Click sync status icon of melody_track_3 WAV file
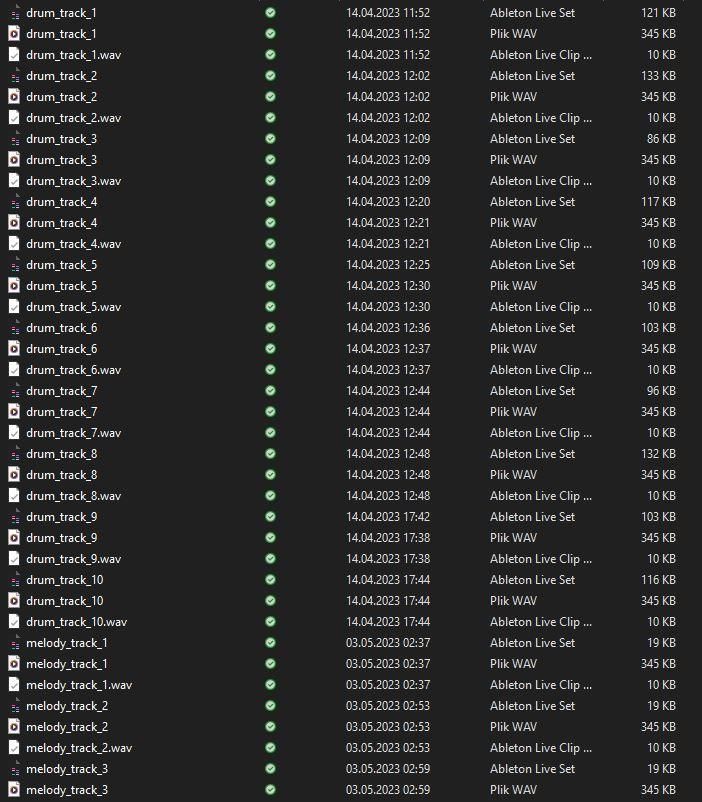Viewport: 702px width, 802px height. point(271,789)
